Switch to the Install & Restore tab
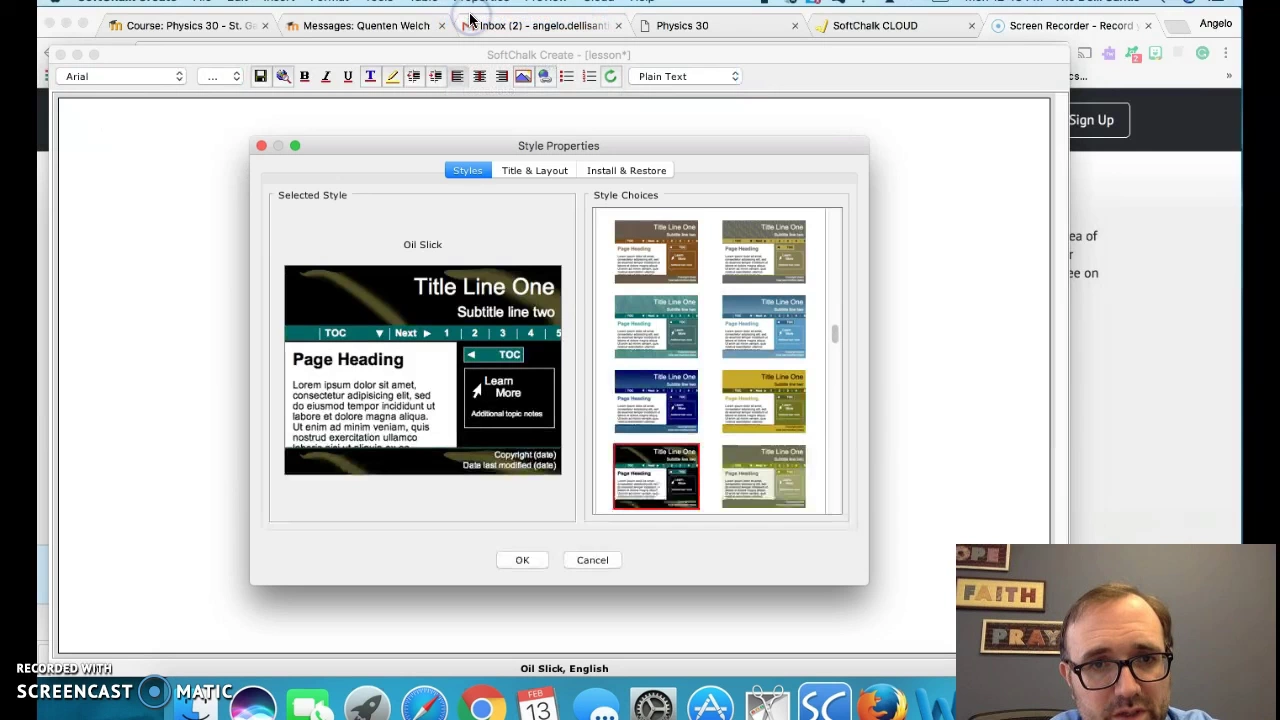1280x720 pixels. (626, 171)
